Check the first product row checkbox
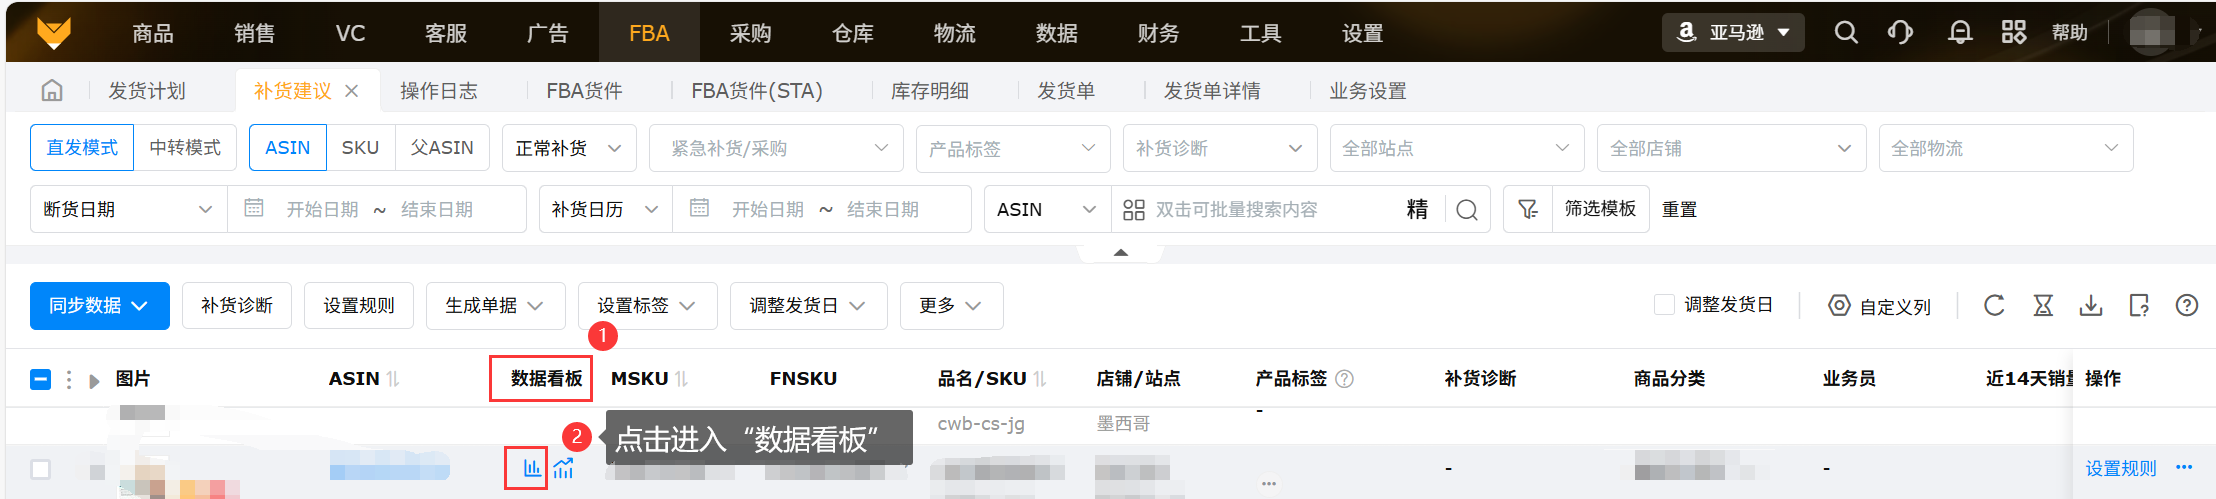 [41, 468]
